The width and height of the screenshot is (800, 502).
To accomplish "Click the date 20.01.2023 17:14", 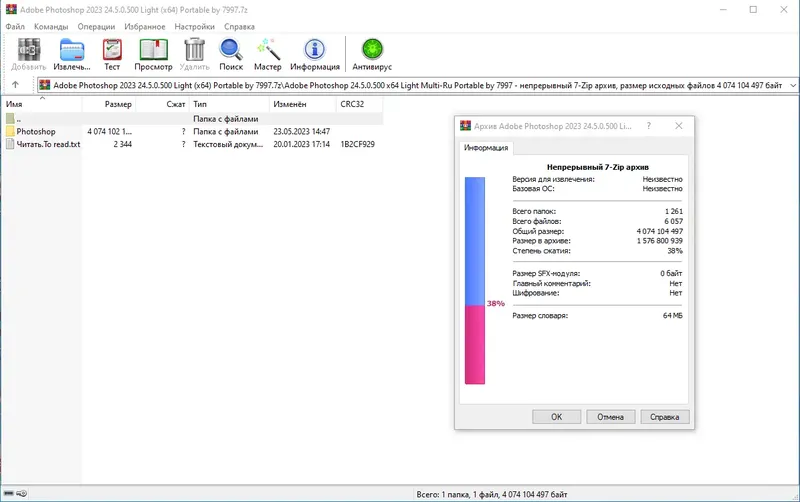I will tap(302, 144).
